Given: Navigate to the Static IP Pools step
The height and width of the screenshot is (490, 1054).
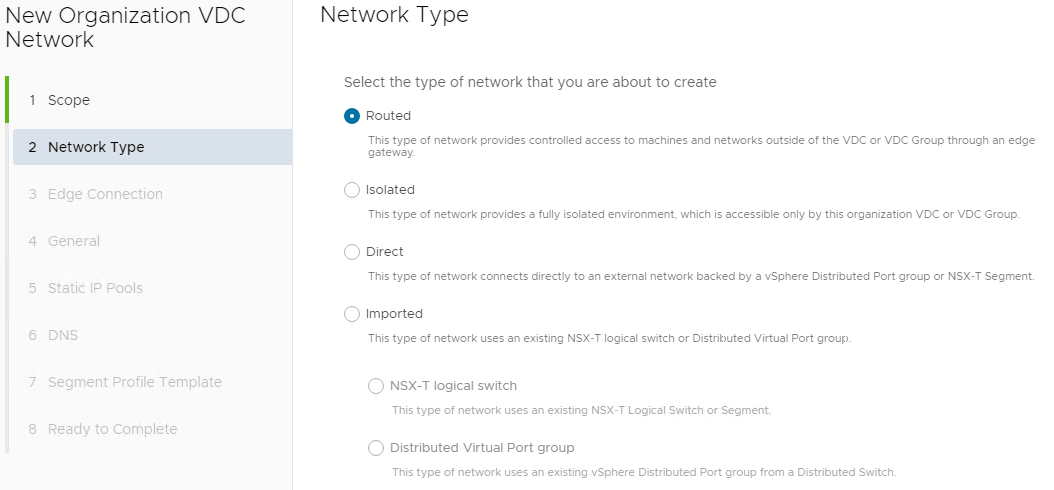Looking at the screenshot, I should pos(95,288).
